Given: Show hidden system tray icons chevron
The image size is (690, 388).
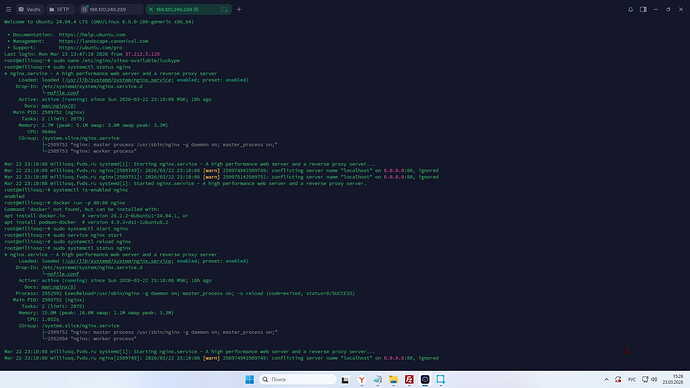Looking at the screenshot, I should coord(606,379).
